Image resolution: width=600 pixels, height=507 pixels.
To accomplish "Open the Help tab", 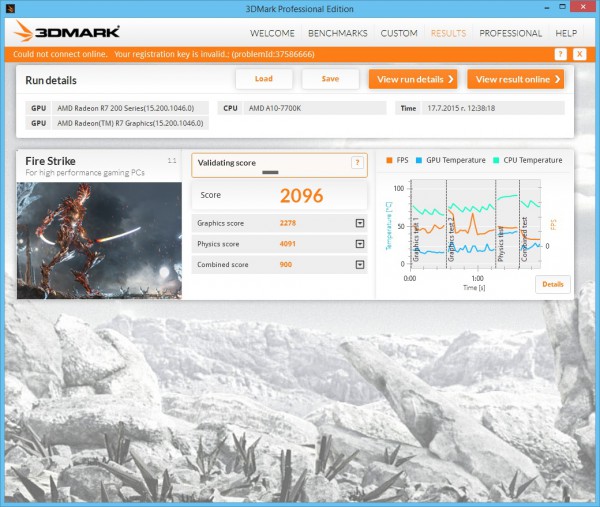I will [x=566, y=33].
